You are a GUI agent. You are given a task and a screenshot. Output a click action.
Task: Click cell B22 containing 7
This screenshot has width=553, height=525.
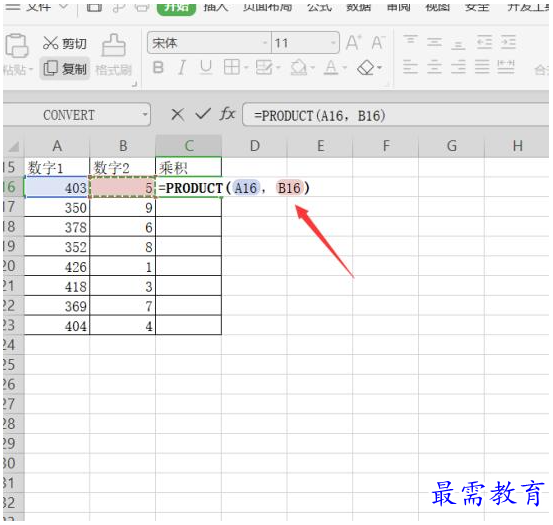pos(123,306)
